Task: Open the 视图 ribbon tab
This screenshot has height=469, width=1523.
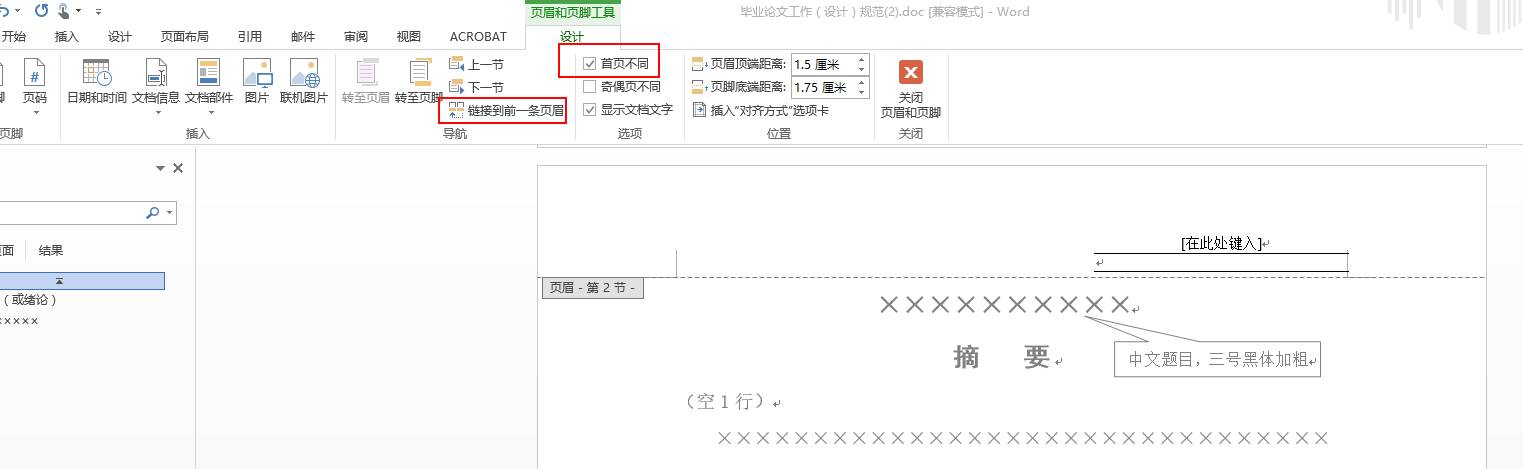Action: click(409, 37)
